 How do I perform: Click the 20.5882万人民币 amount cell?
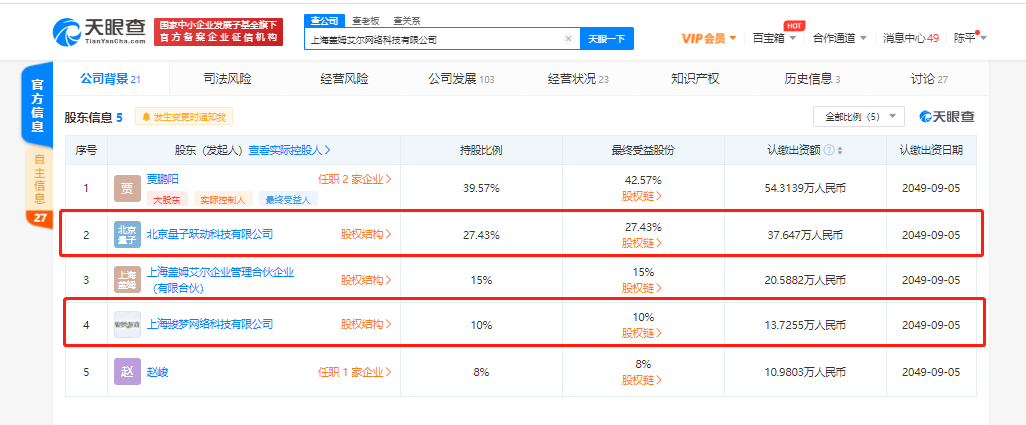805,280
